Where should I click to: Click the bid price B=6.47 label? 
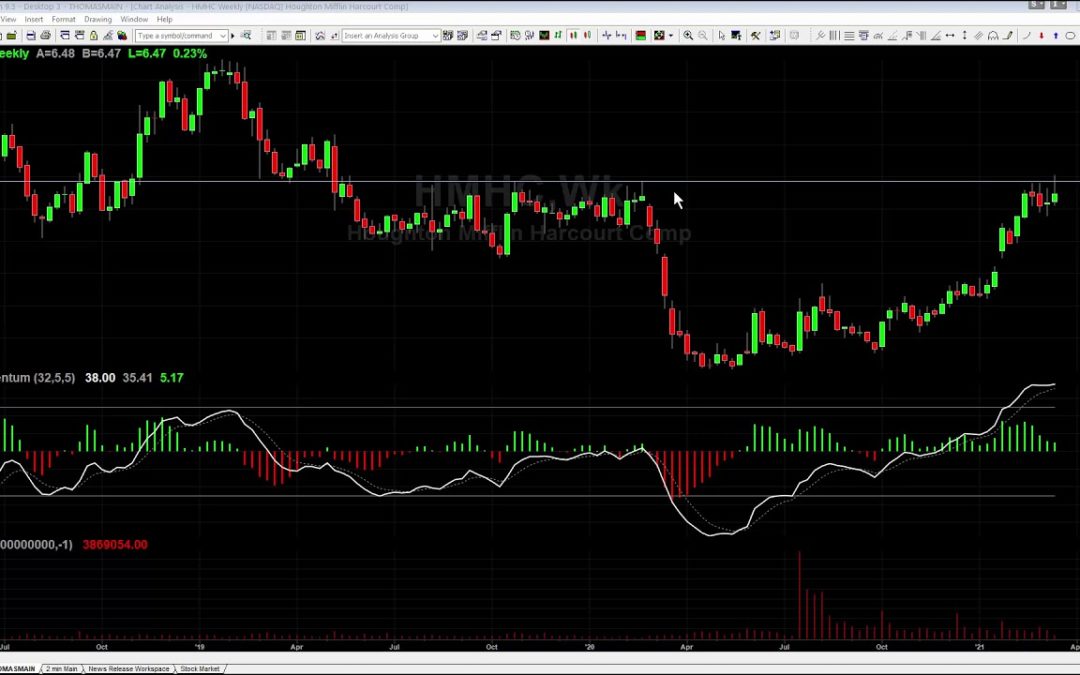point(101,53)
